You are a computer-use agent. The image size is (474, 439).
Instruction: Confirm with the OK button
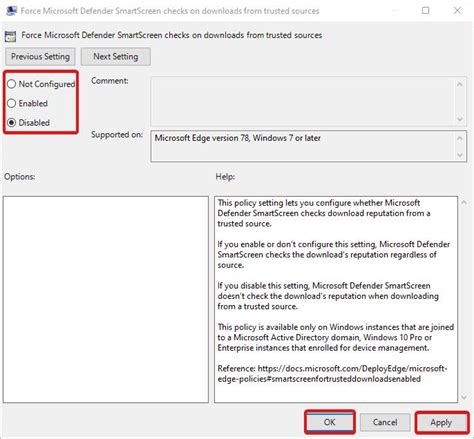[x=329, y=422]
